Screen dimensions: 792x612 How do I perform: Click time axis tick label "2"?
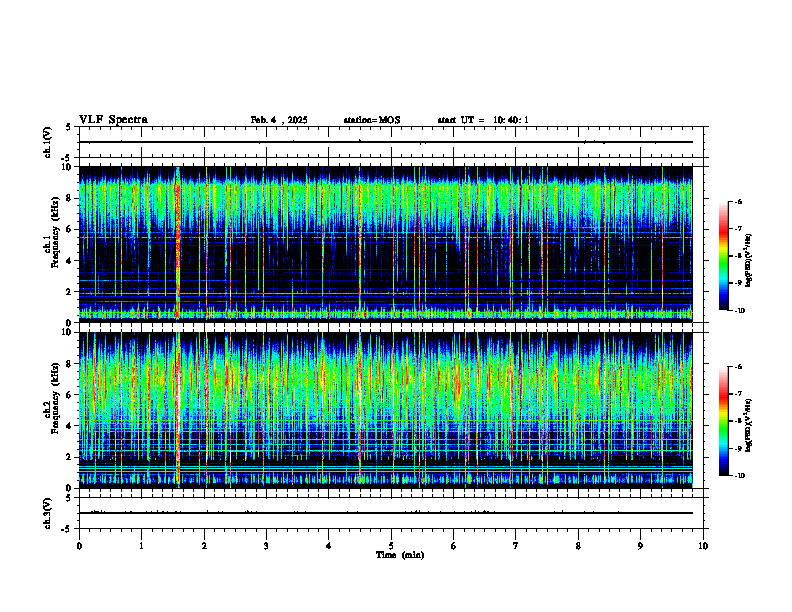click(204, 546)
